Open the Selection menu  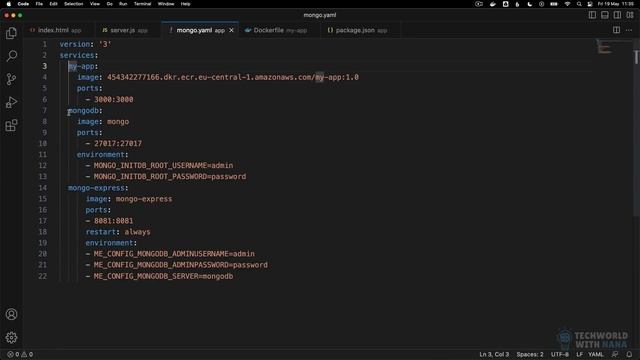tap(73, 4)
